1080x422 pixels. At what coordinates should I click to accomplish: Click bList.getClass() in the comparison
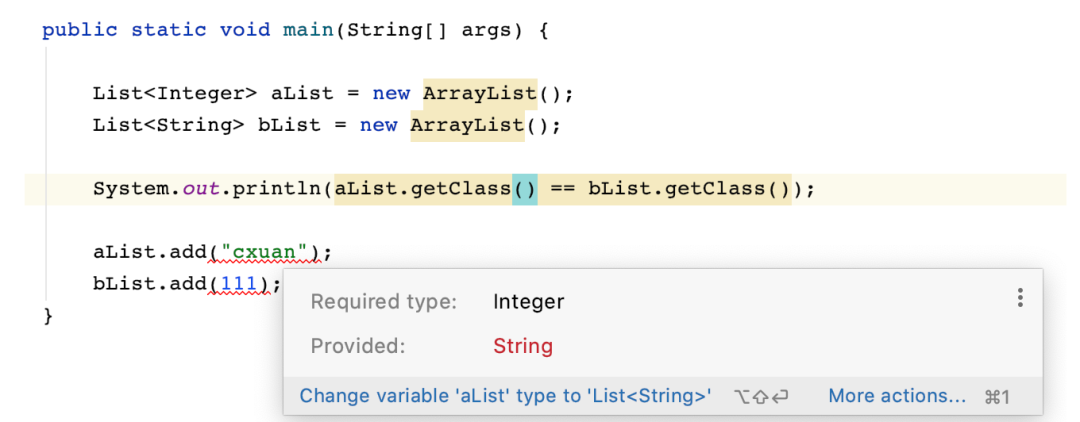688,188
